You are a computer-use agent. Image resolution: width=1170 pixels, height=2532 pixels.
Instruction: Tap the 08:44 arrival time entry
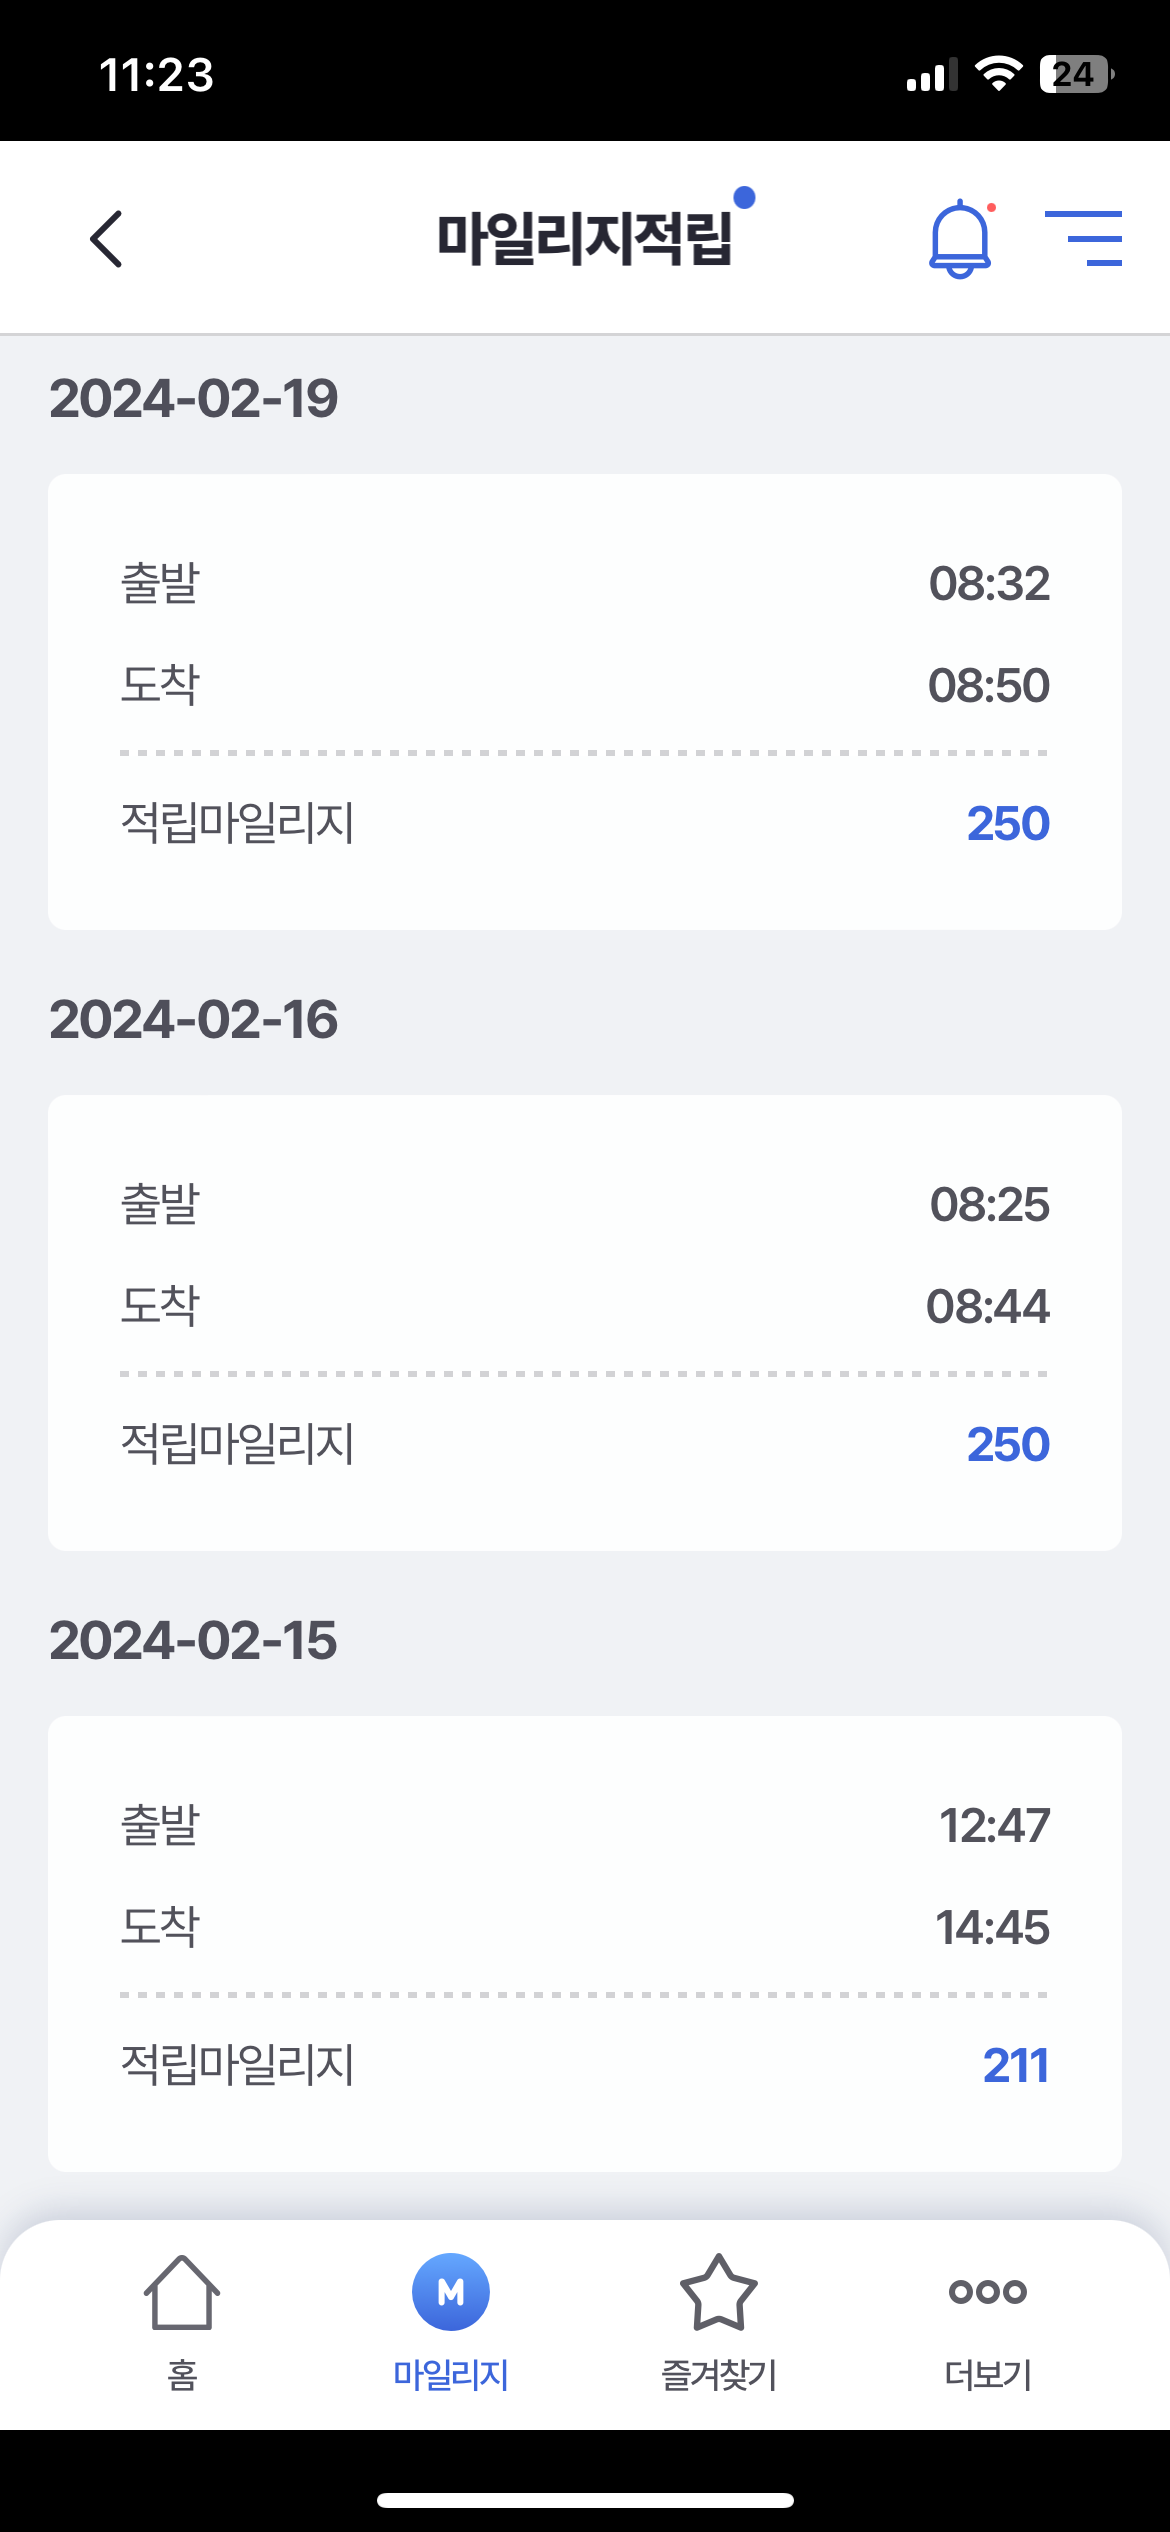coord(988,1307)
